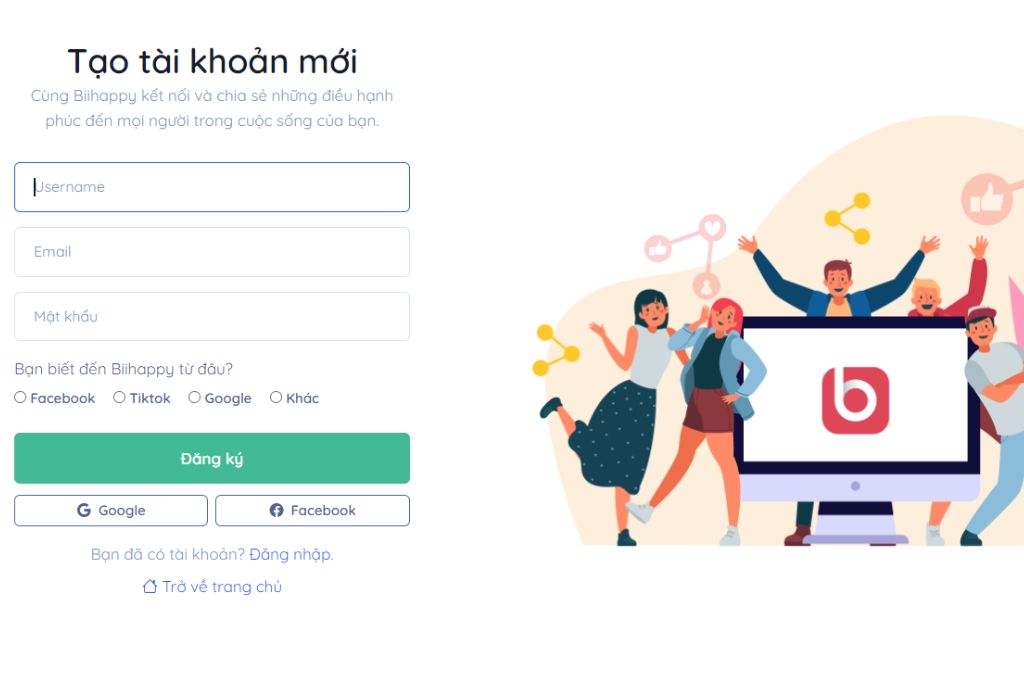Open the Đăng nhập login link
Screen dimensions: 1024x682
[x=291, y=555]
